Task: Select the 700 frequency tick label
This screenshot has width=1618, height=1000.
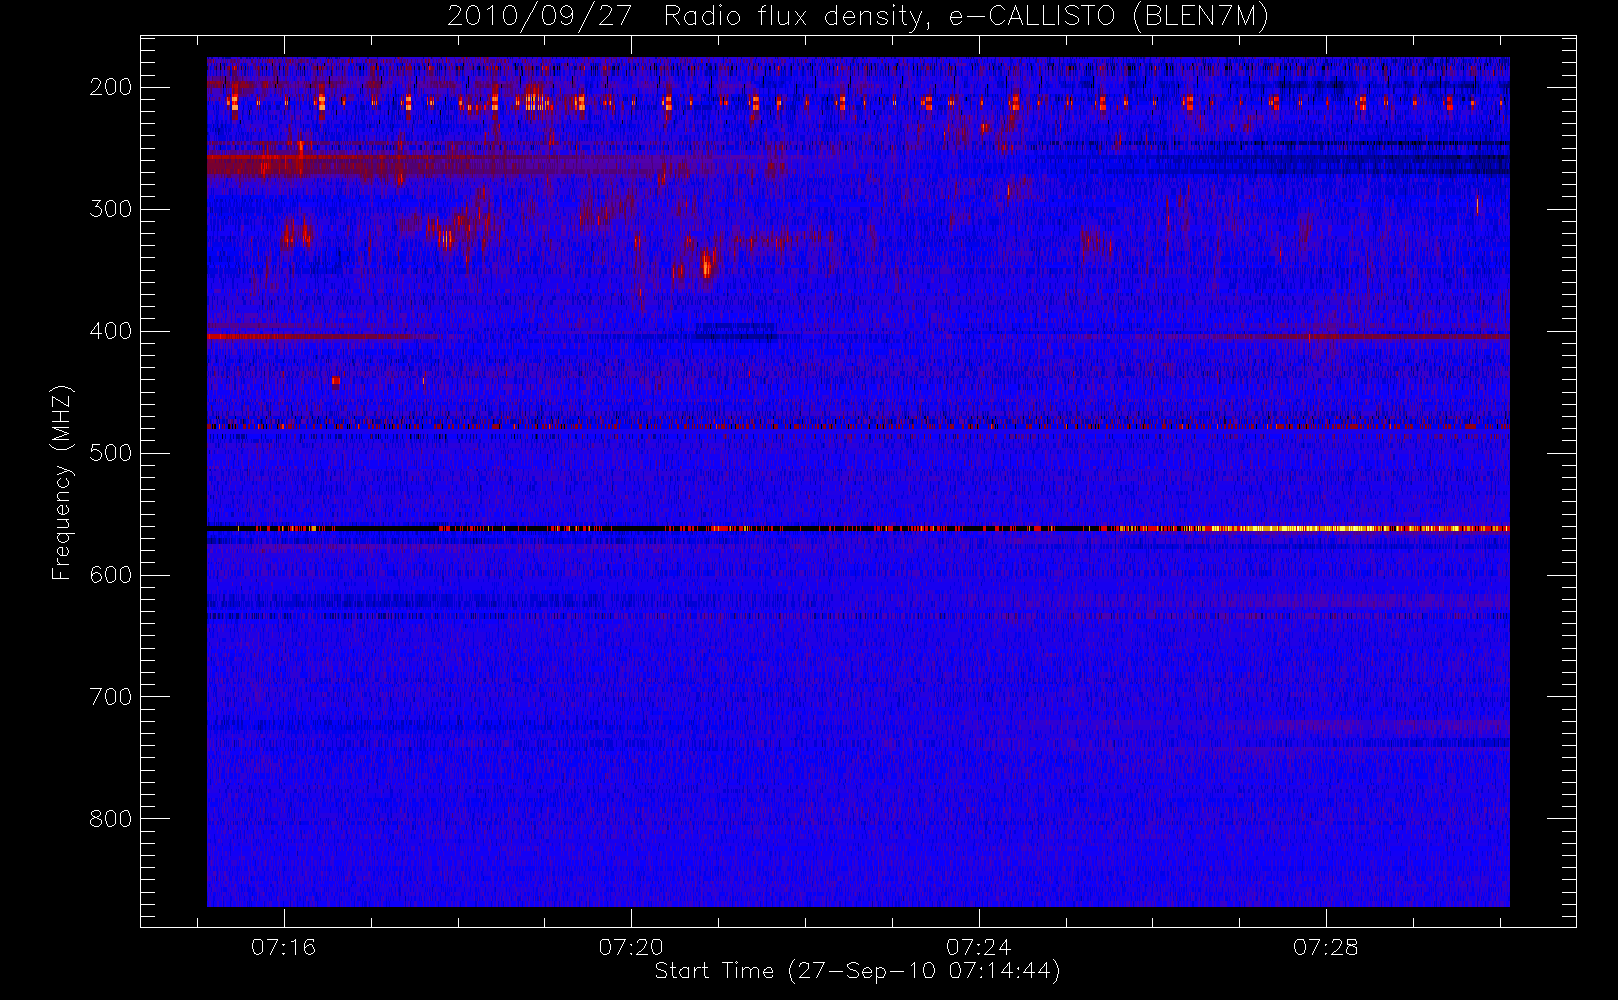Action: click(x=110, y=697)
